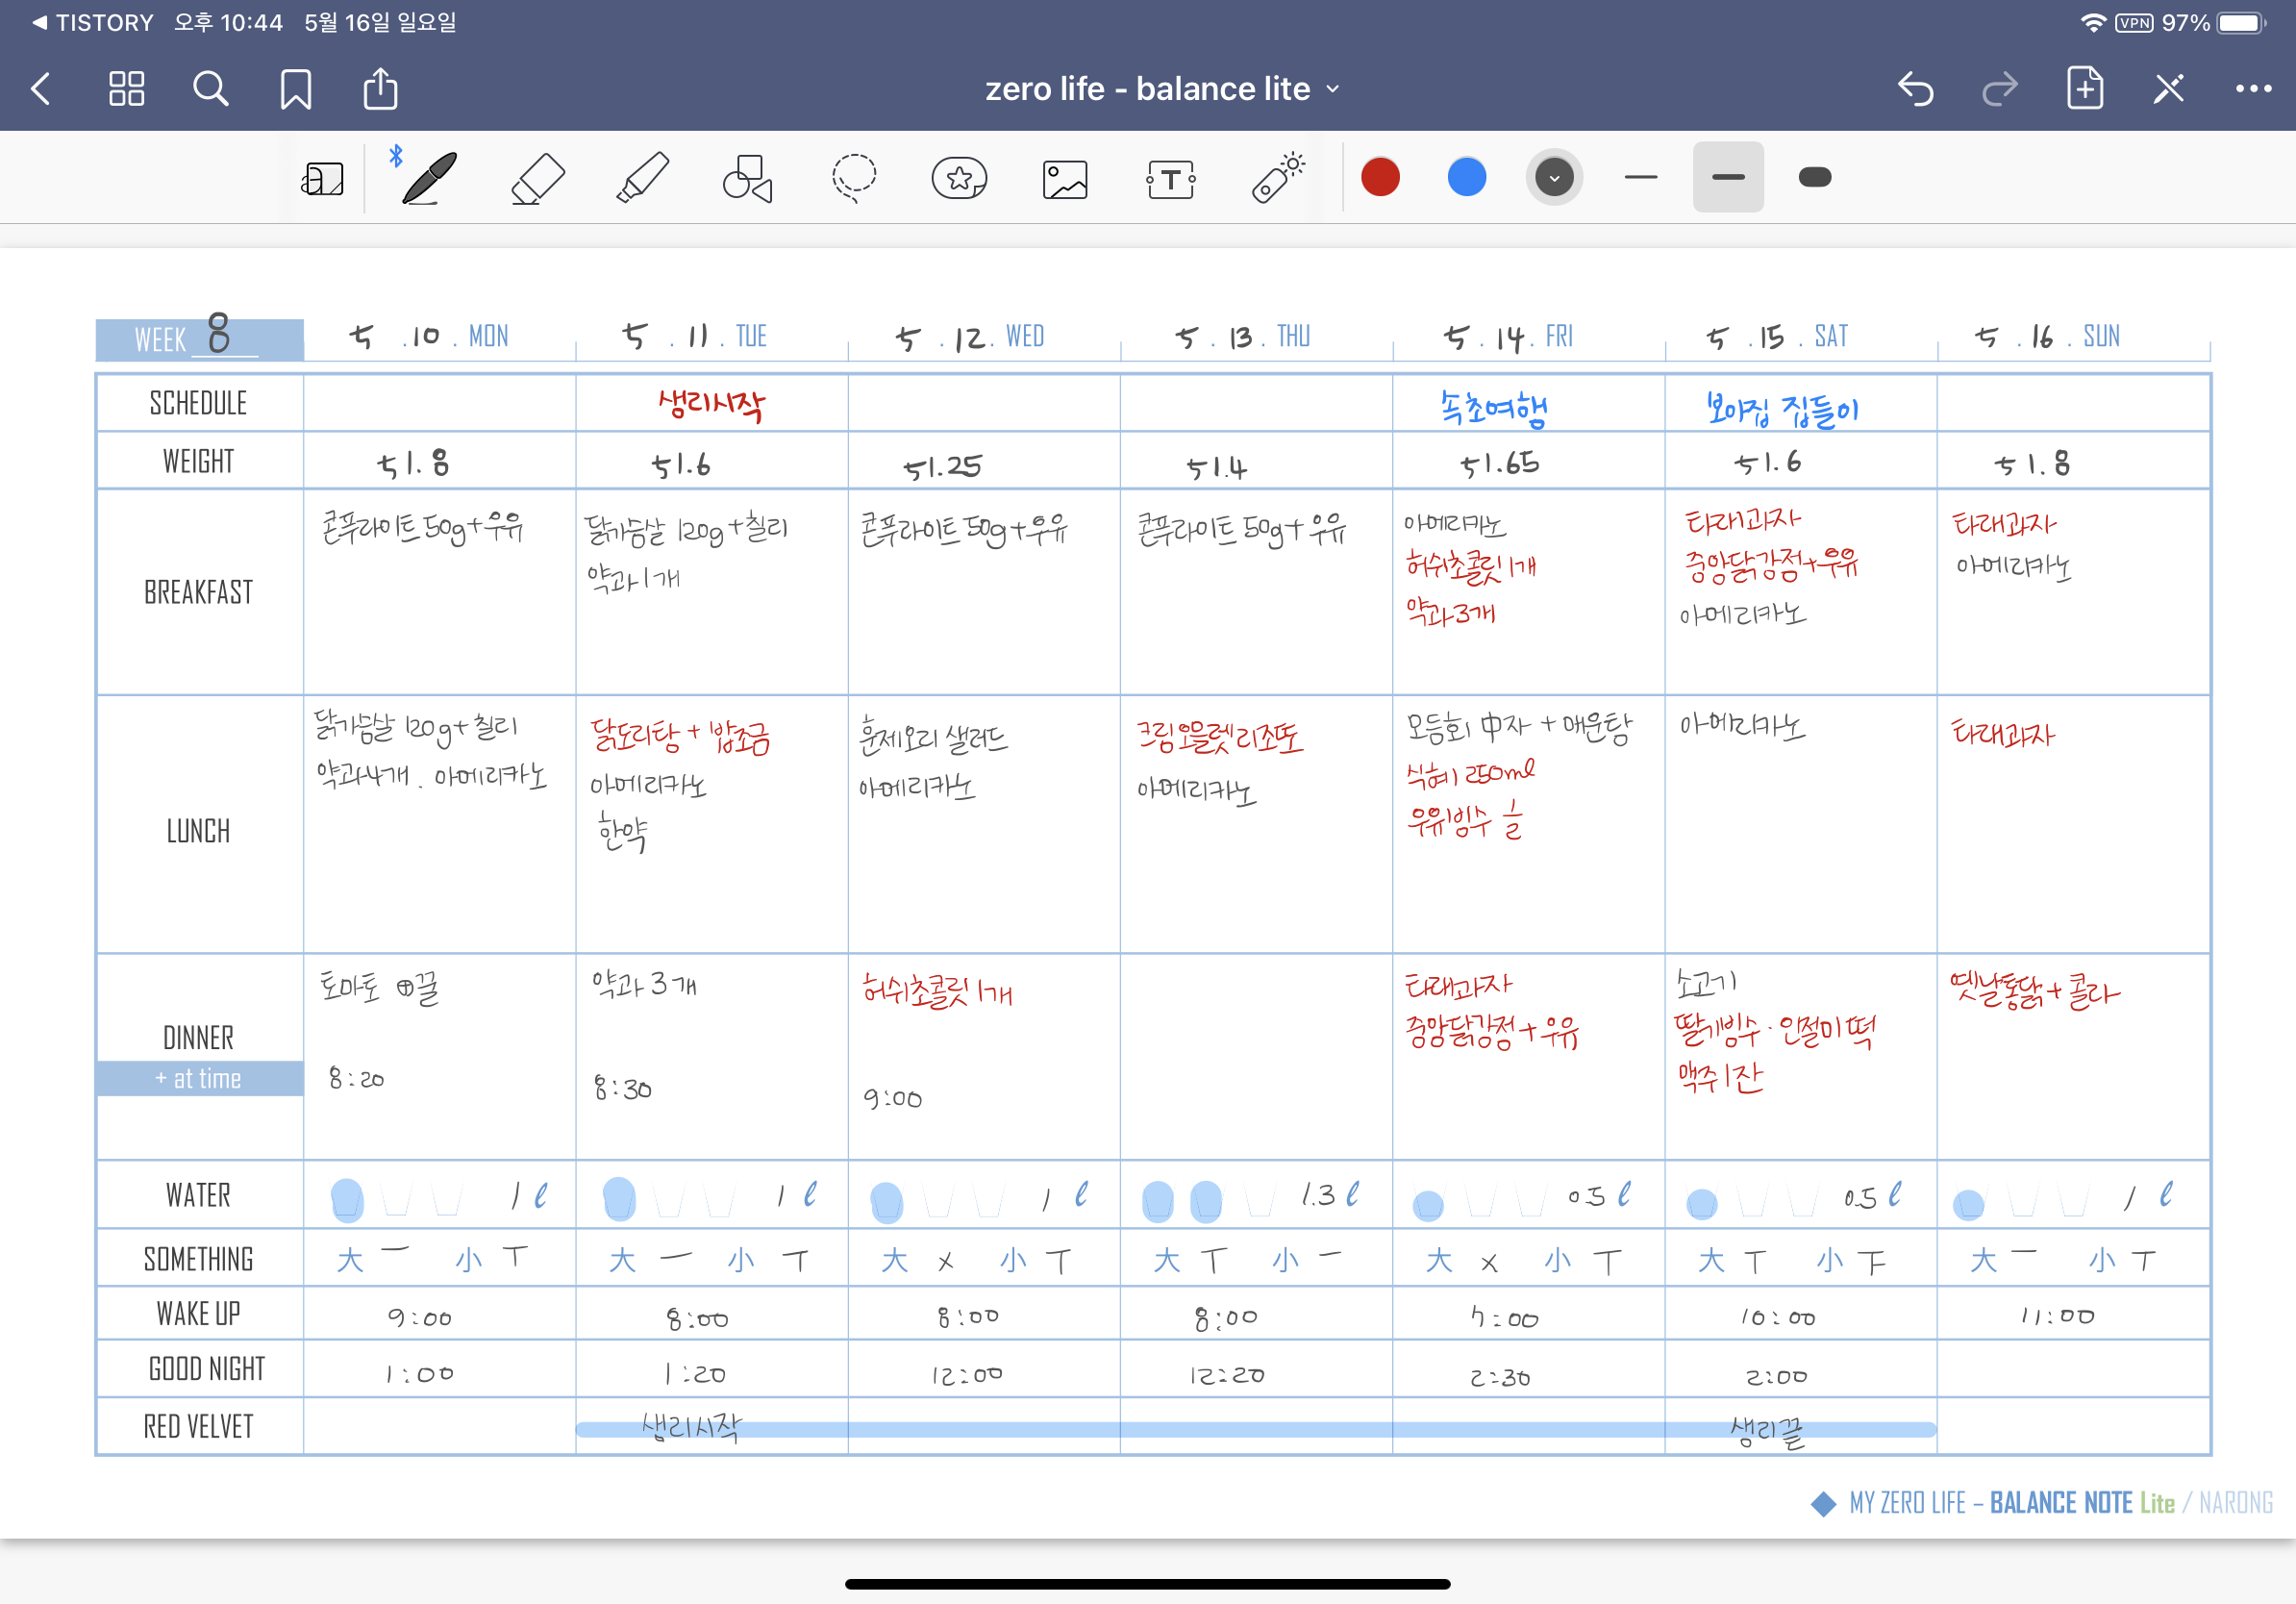2296x1604 pixels.
Task: Pick the red pen color
Action: 1380,178
